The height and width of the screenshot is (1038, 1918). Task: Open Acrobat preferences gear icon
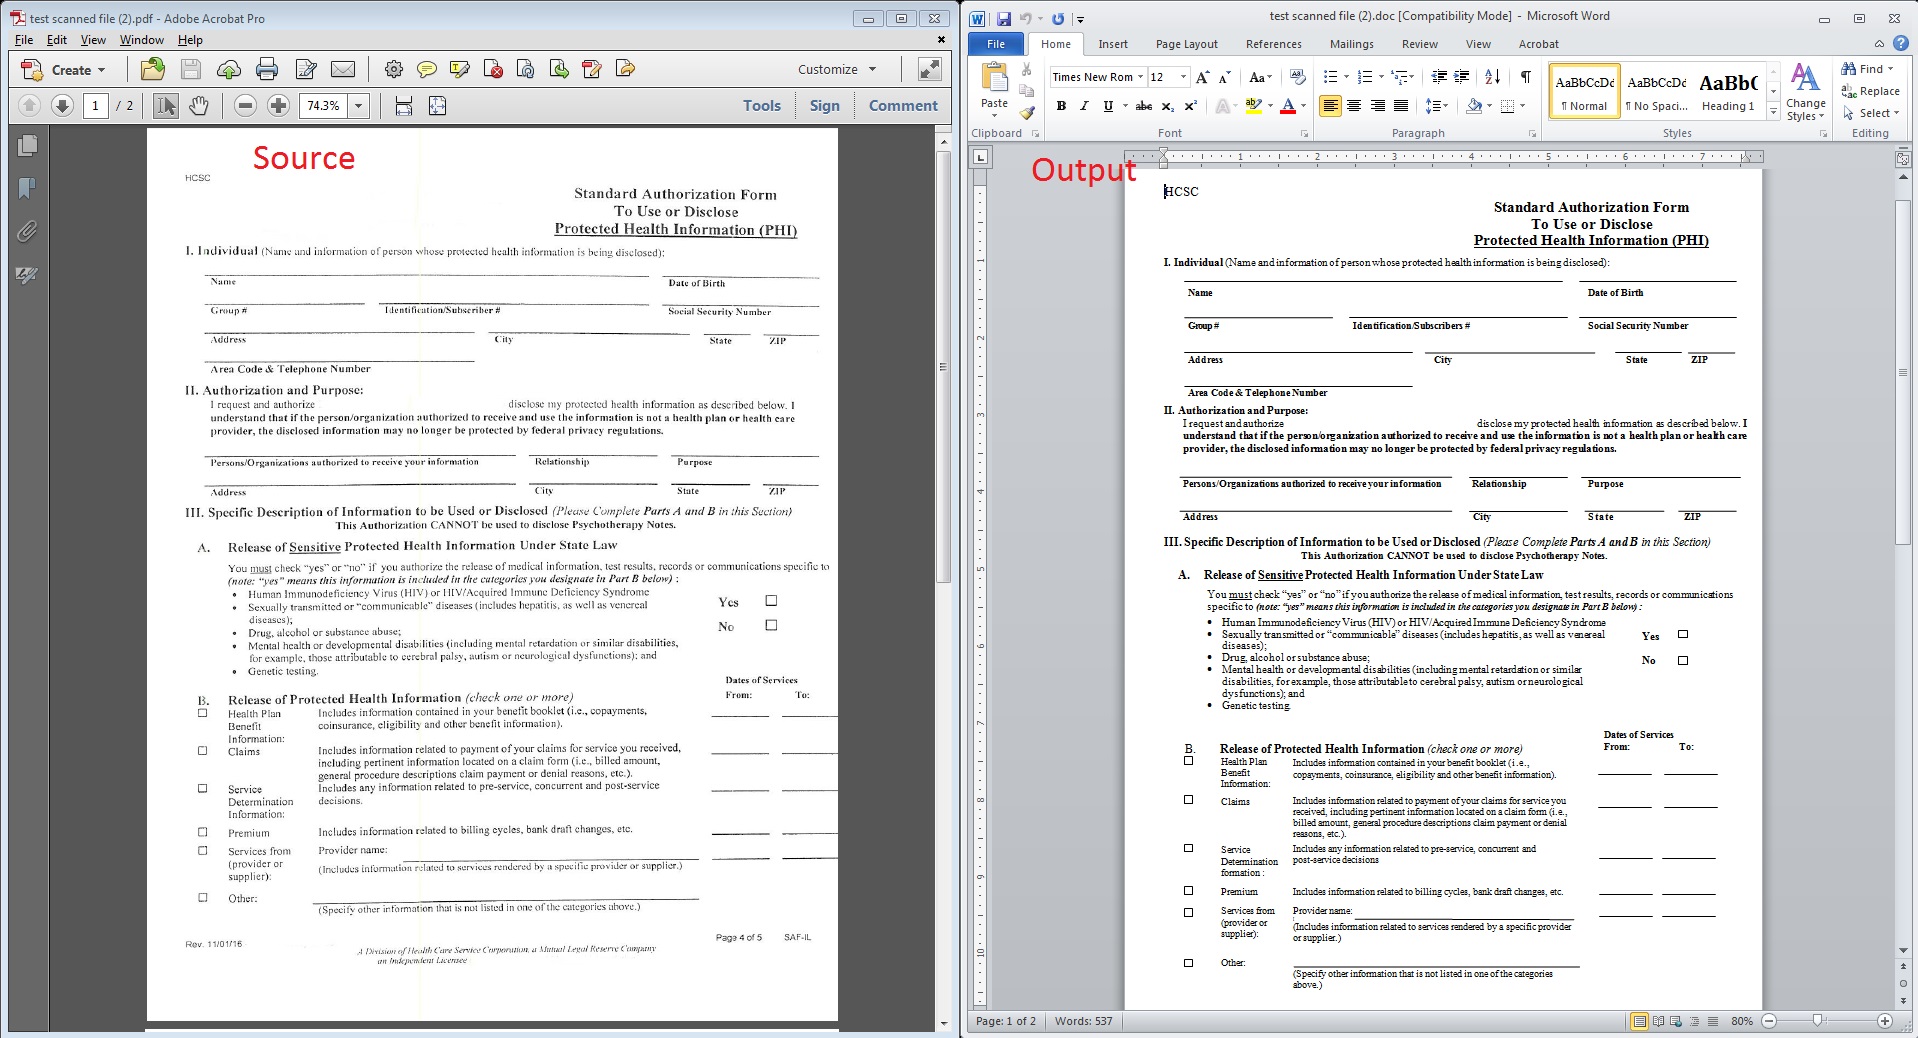tap(394, 69)
